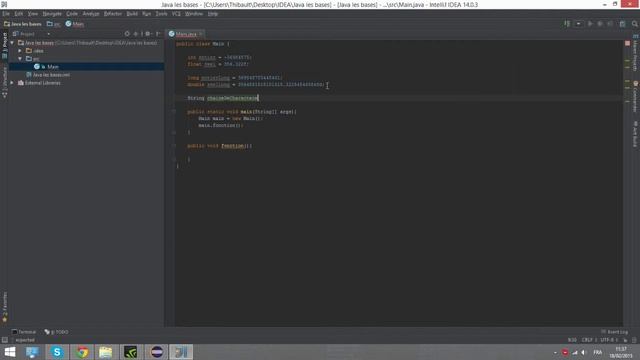Open the Ant Build side tab
Screen dimensions: 640x360
(x=636, y=133)
